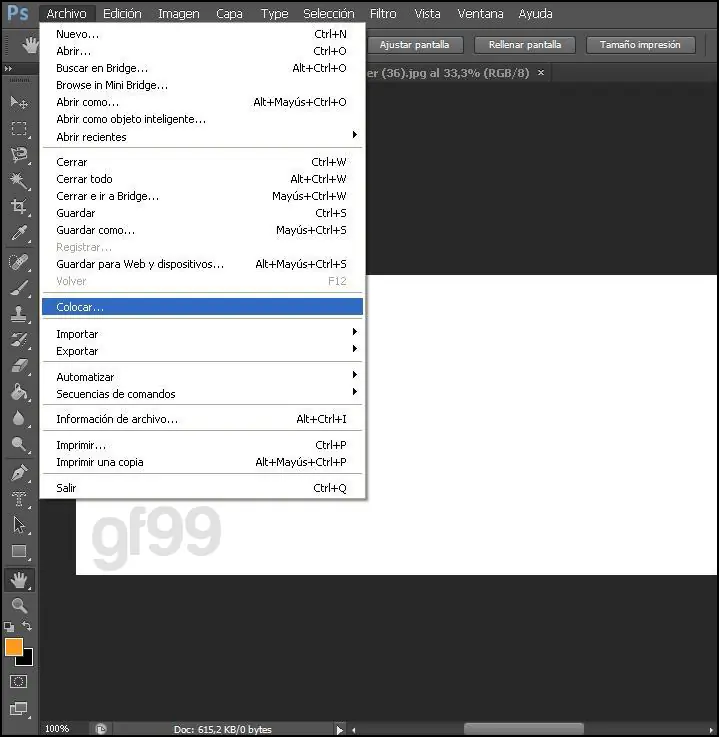Click the Ajustar pantalla button

[414, 45]
